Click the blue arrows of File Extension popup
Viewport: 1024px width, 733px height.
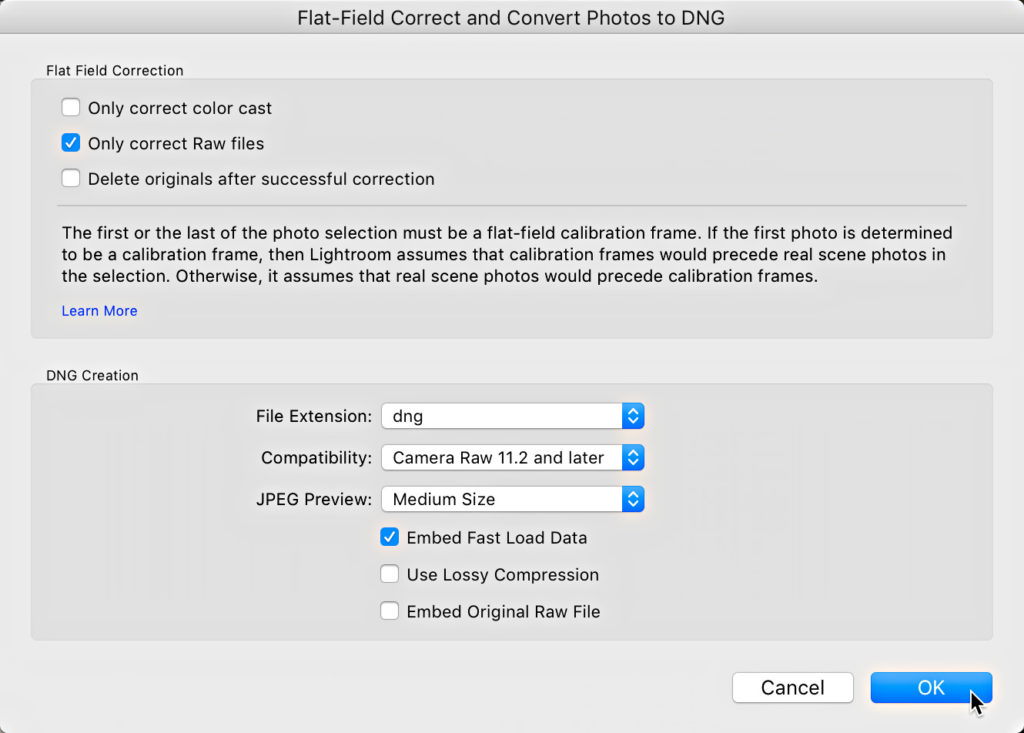633,416
